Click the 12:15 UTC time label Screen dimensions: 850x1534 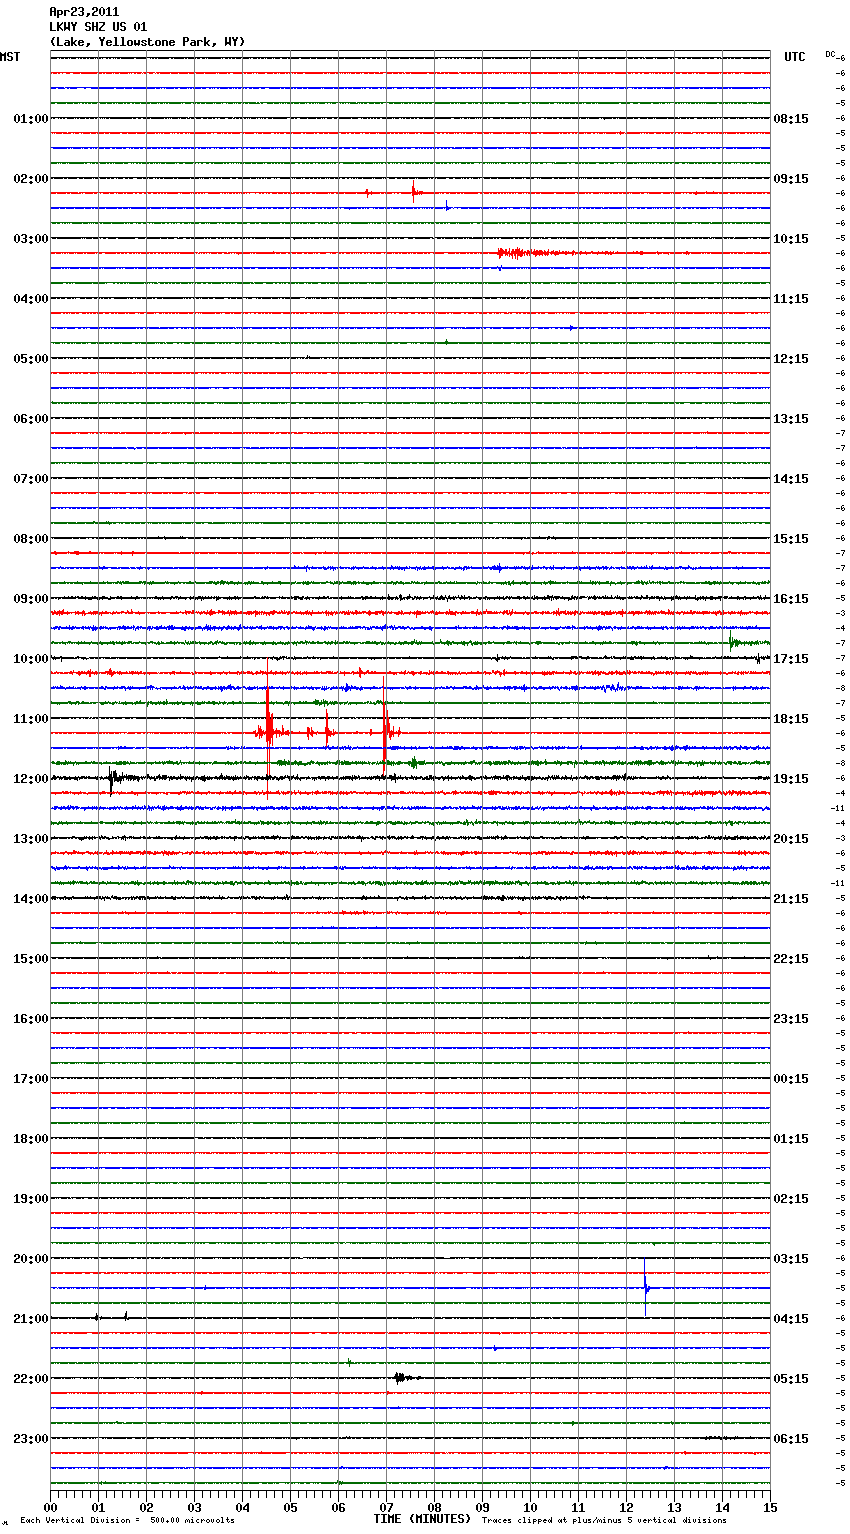791,358
